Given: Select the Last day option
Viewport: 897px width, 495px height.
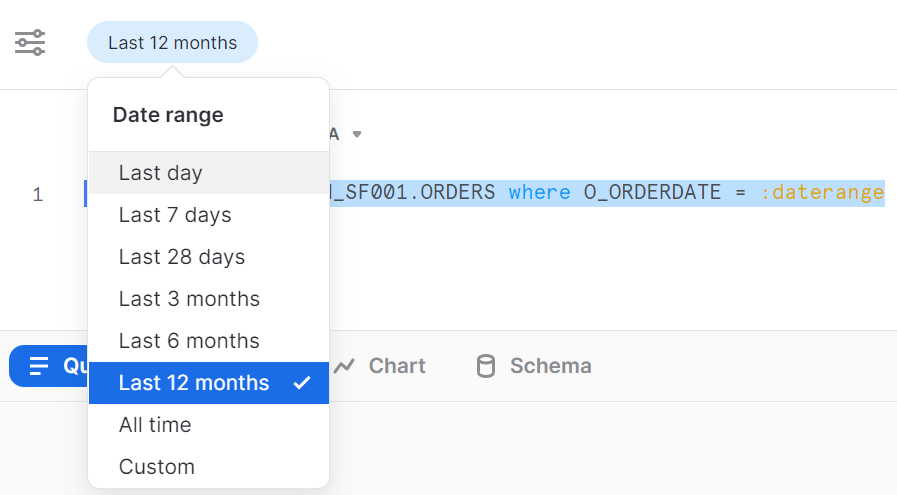Looking at the screenshot, I should (161, 173).
